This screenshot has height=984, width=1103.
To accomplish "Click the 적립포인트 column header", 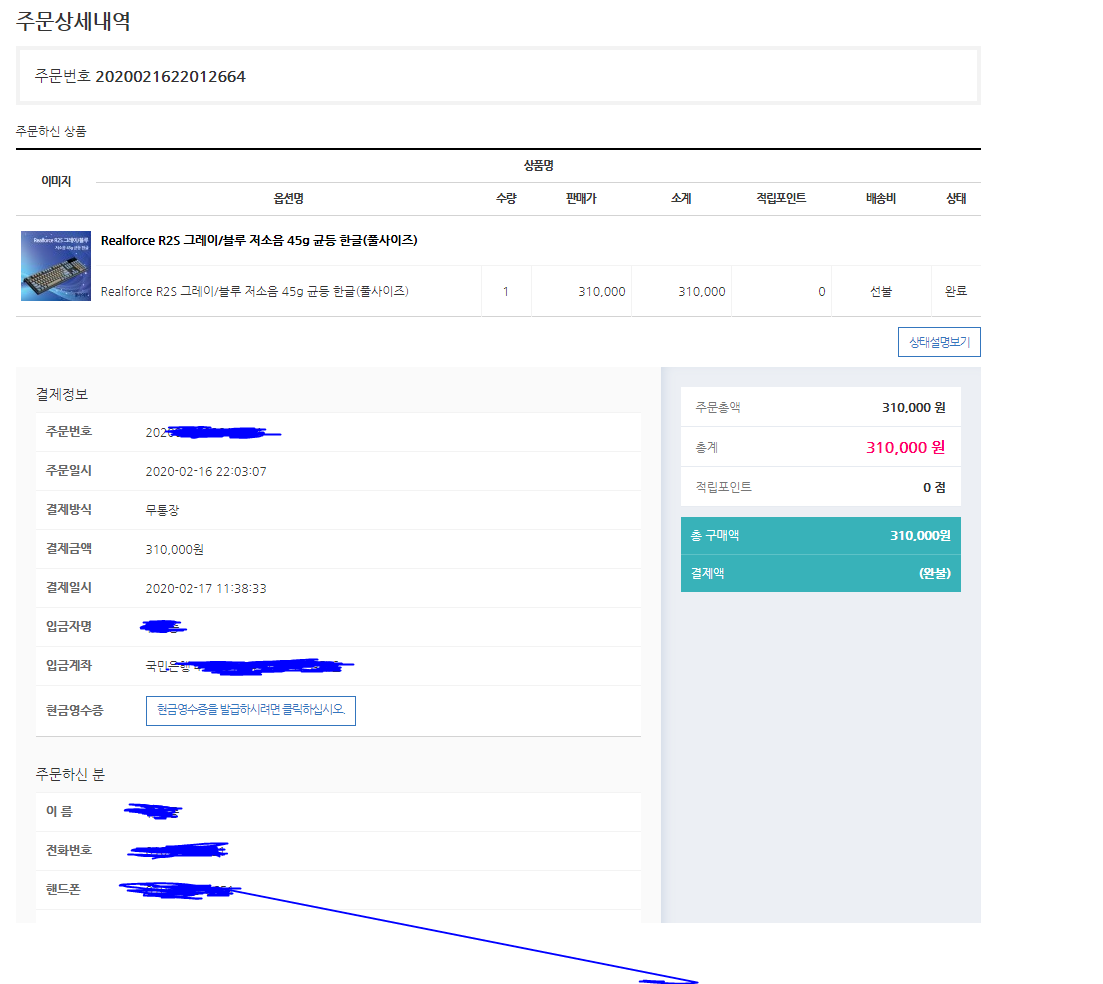I will pyautogui.click(x=781, y=199).
